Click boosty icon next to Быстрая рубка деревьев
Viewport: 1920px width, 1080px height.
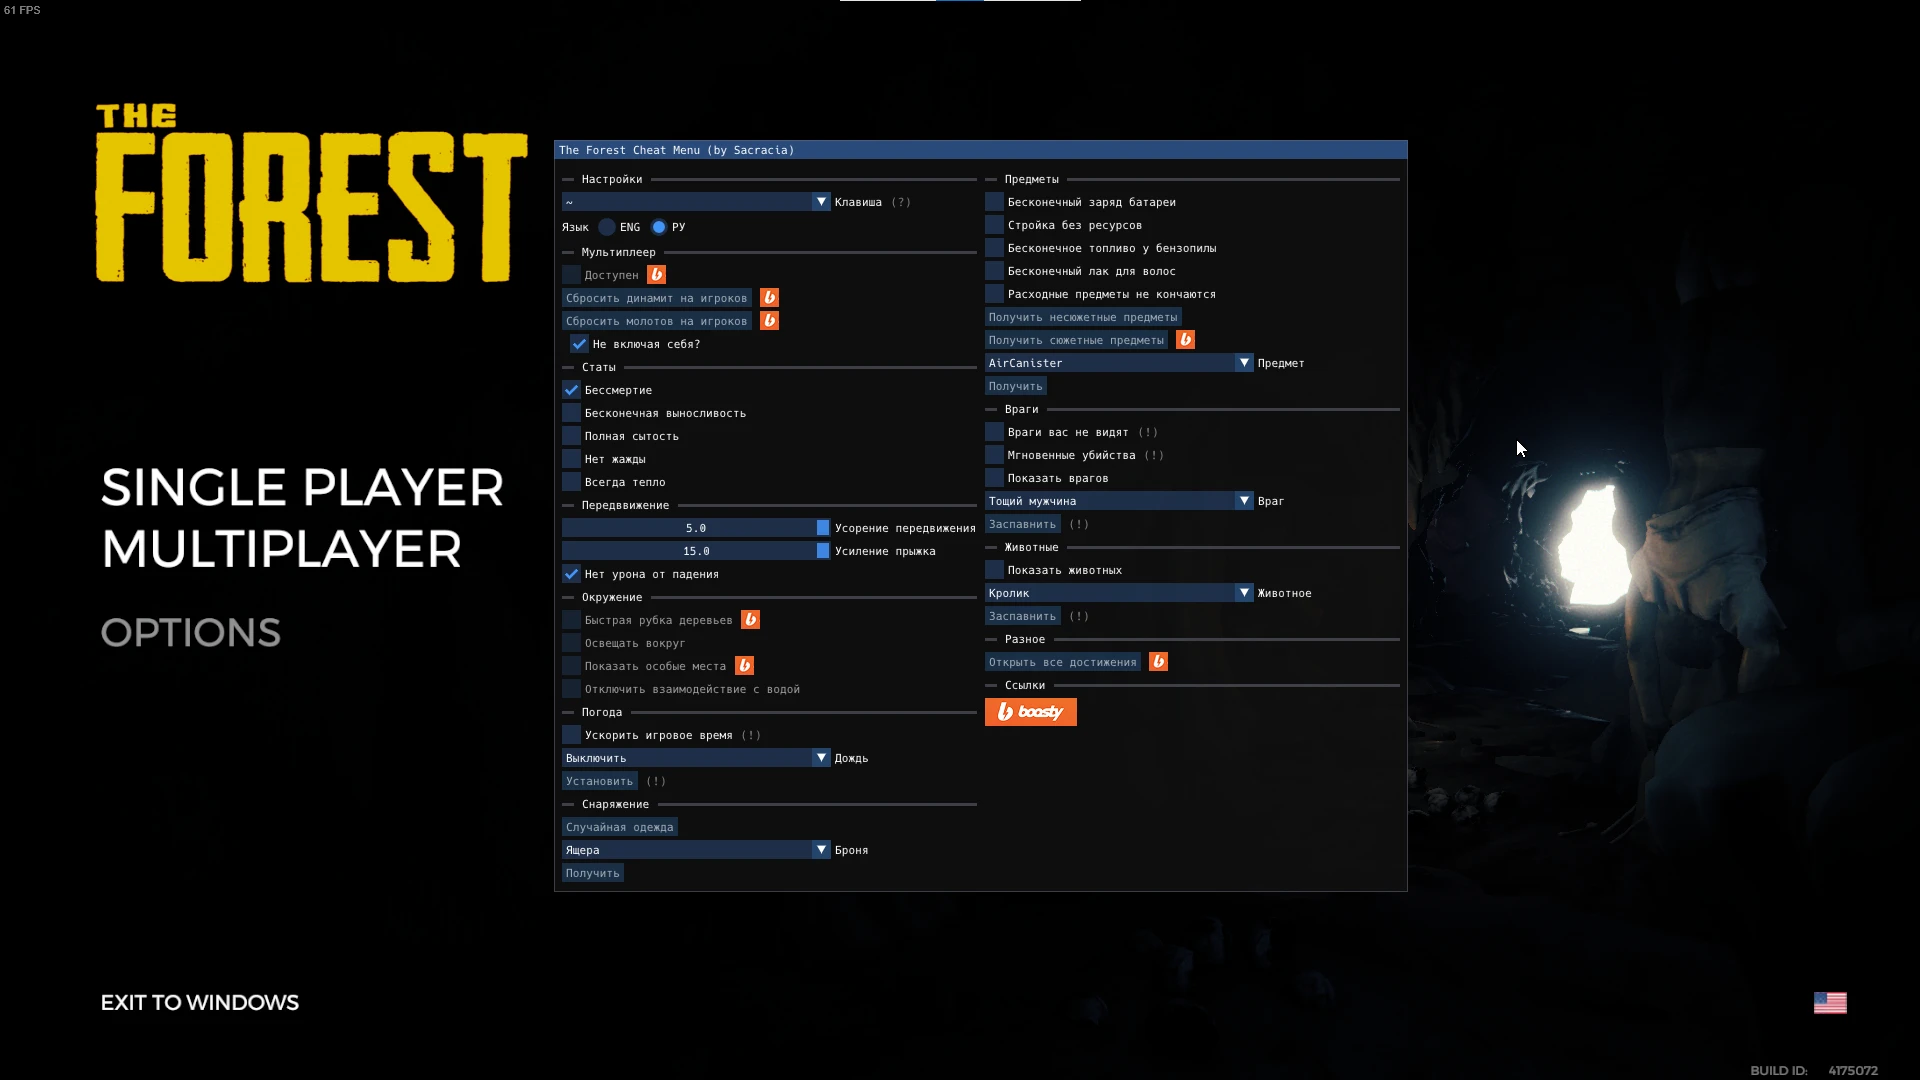coord(750,620)
